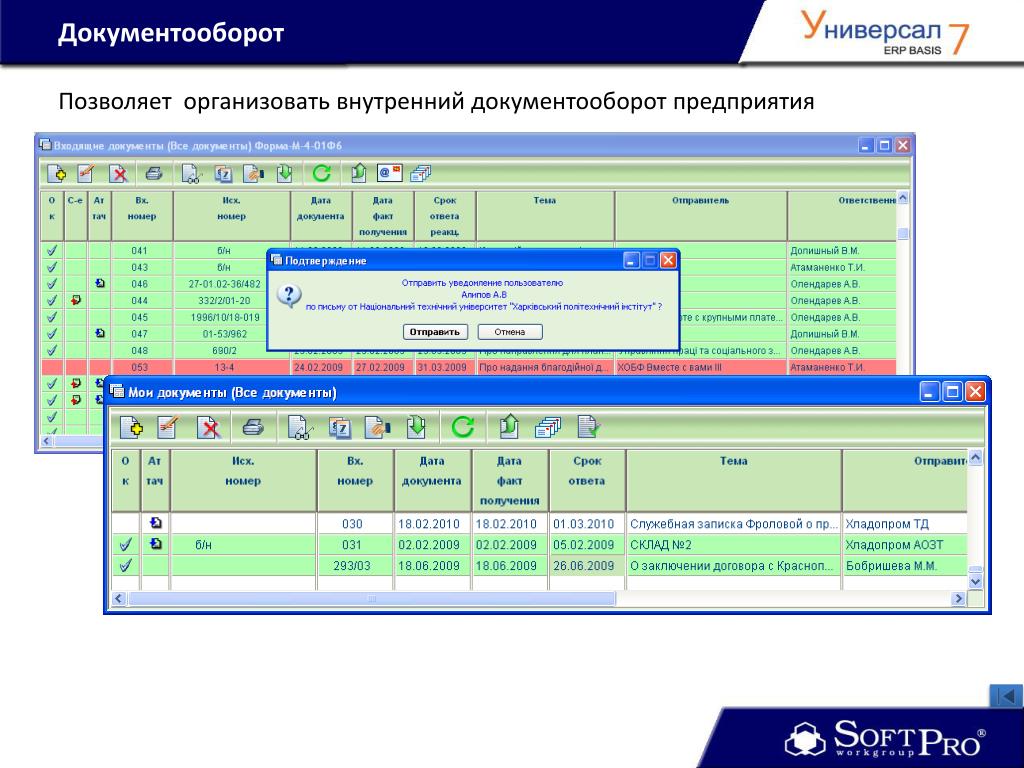Print icon in Мои документы toolbar
The width and height of the screenshot is (1024, 768).
(x=253, y=428)
